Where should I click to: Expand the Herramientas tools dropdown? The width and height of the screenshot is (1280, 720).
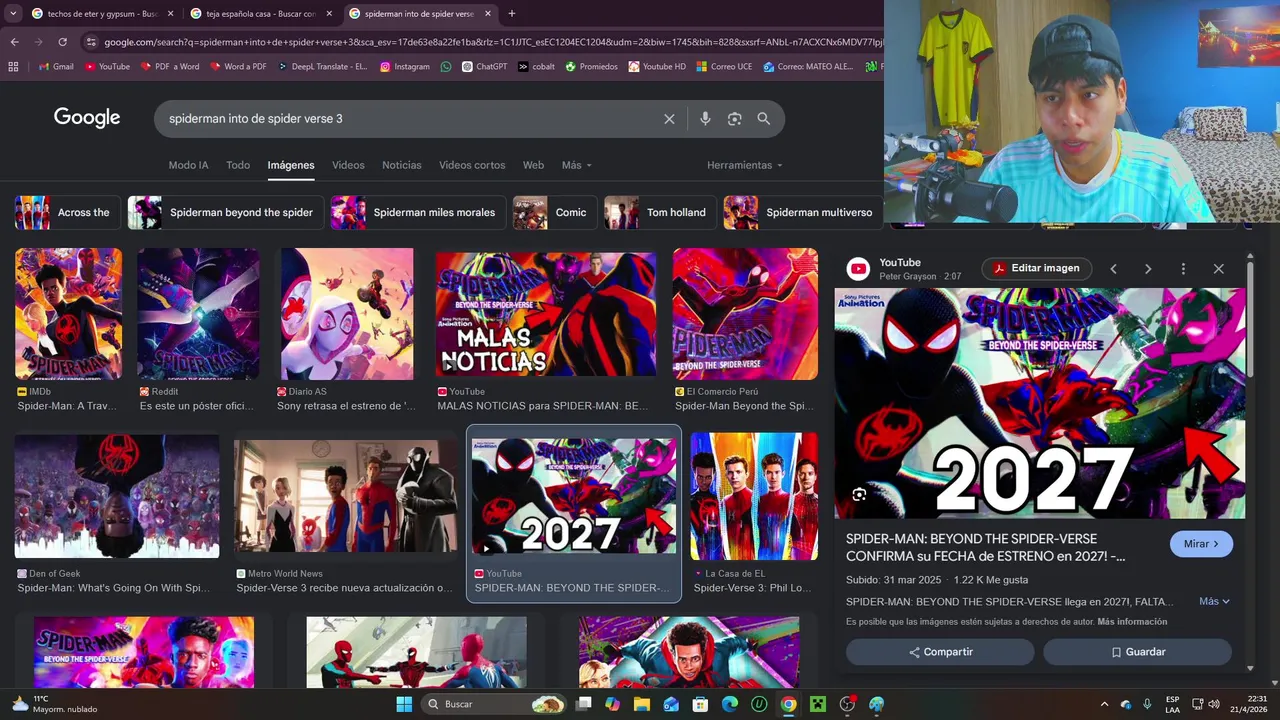pos(745,165)
